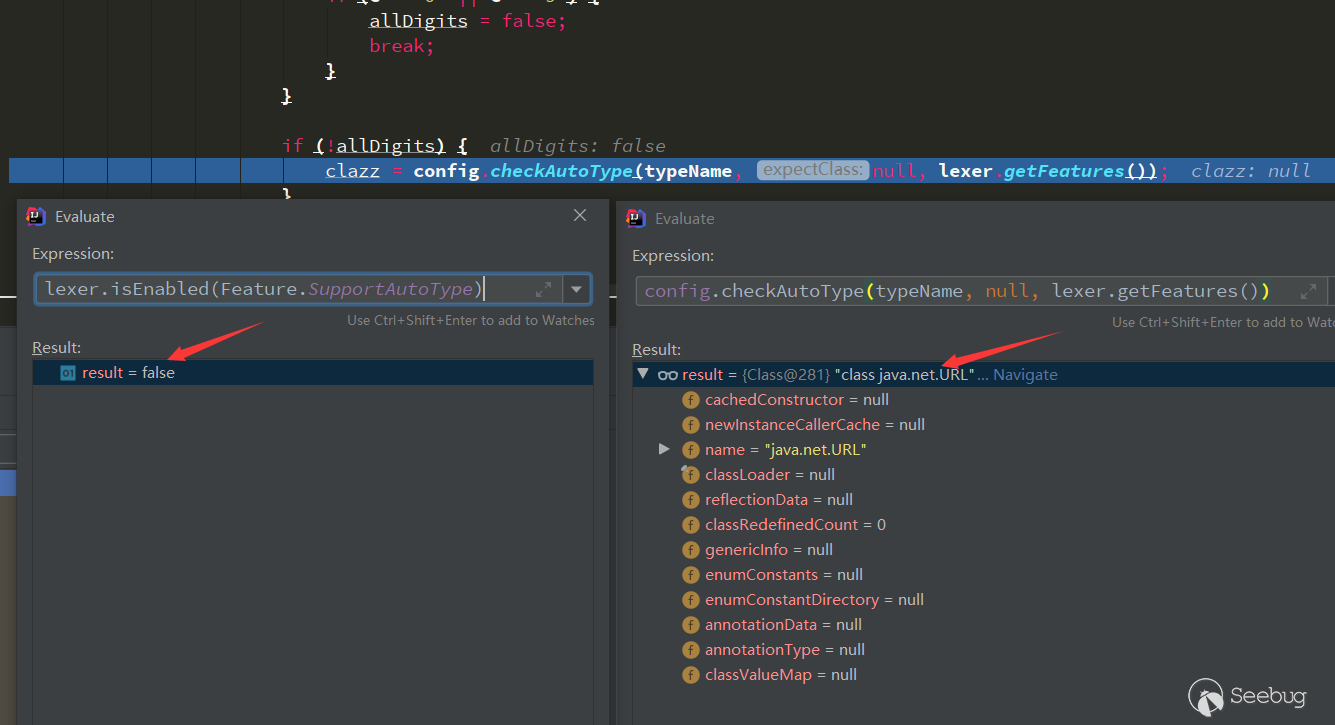
Task: Select the enumConstants field row
Action: [784, 575]
